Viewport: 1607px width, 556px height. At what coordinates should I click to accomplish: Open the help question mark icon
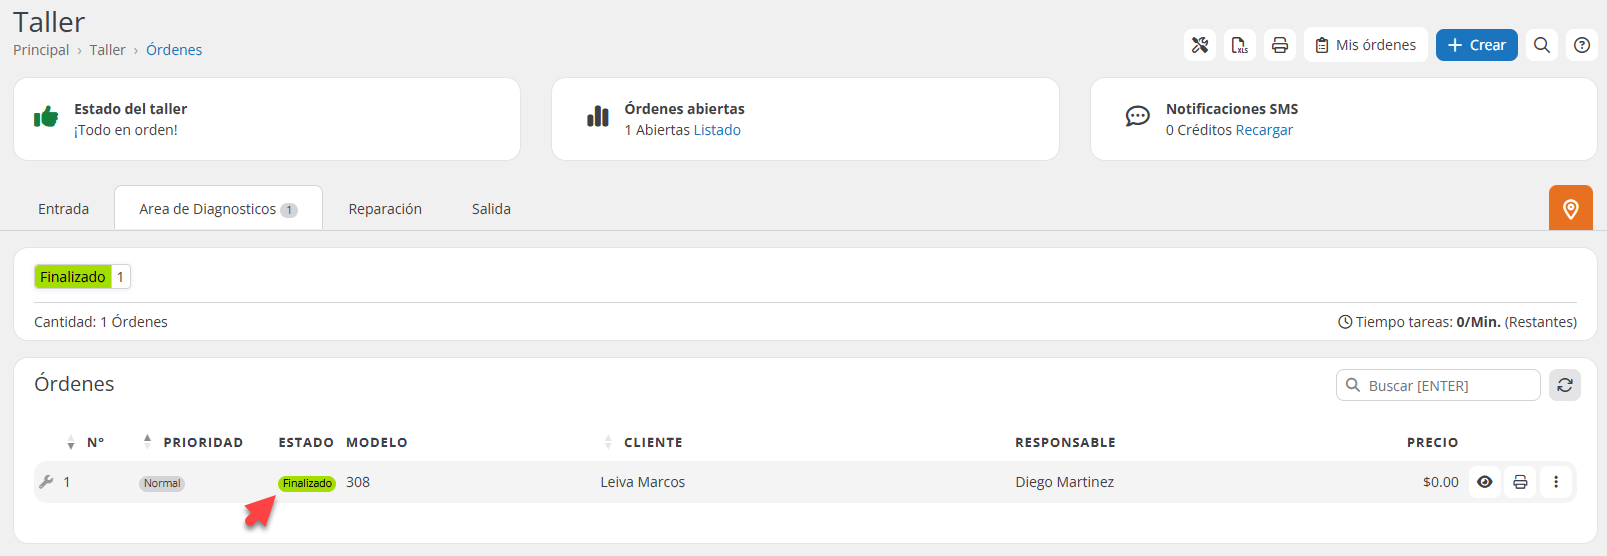tap(1582, 45)
